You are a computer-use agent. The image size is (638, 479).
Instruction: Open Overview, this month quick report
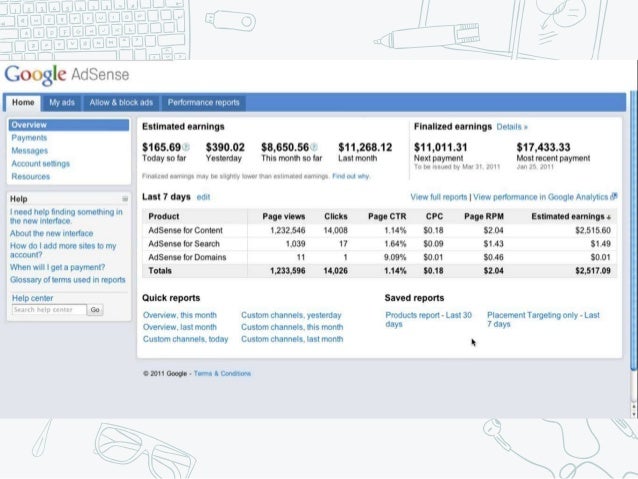coord(180,315)
